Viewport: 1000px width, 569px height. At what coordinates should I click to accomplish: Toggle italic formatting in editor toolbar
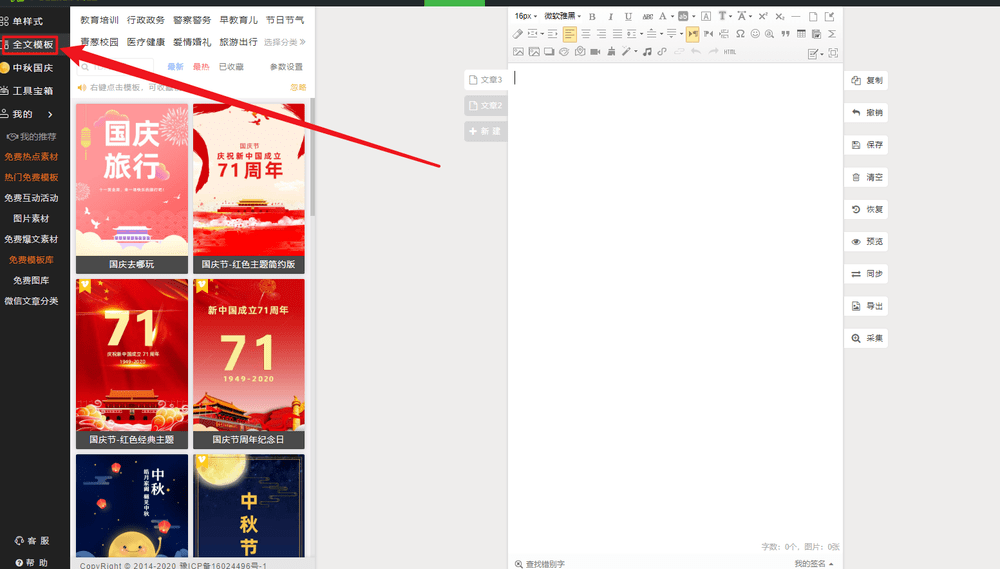[x=611, y=16]
